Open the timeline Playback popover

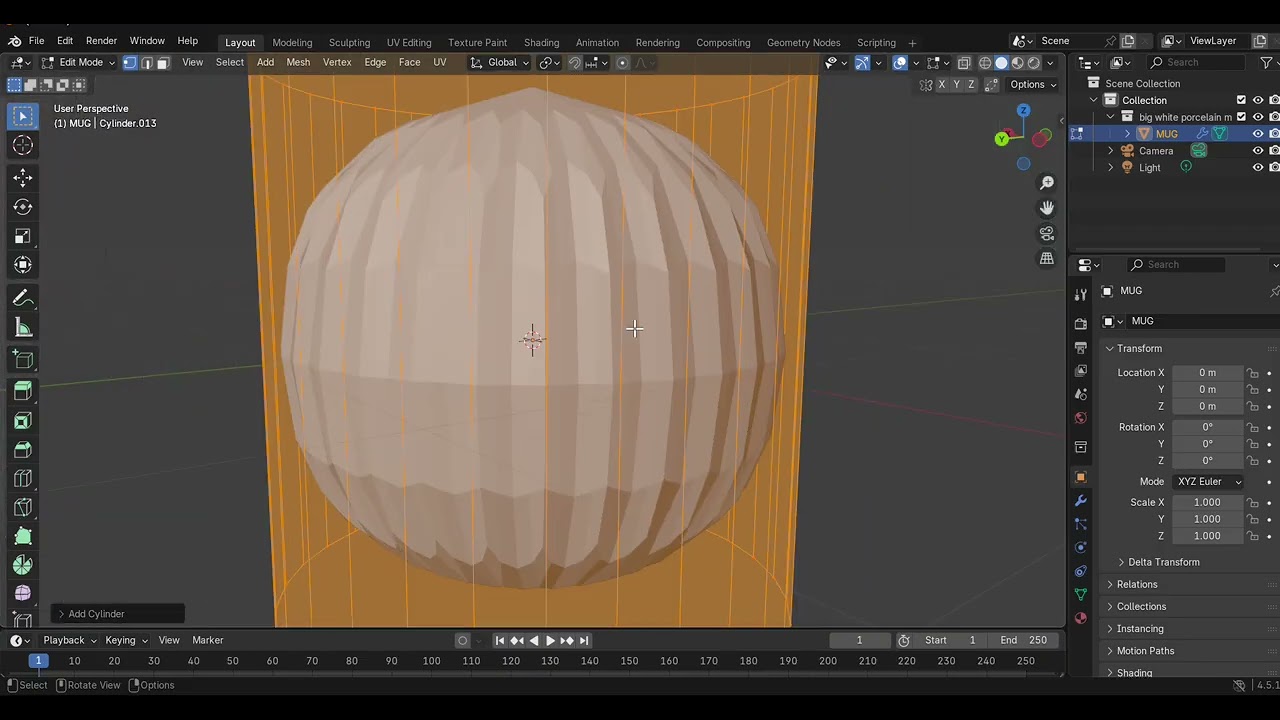(69, 640)
